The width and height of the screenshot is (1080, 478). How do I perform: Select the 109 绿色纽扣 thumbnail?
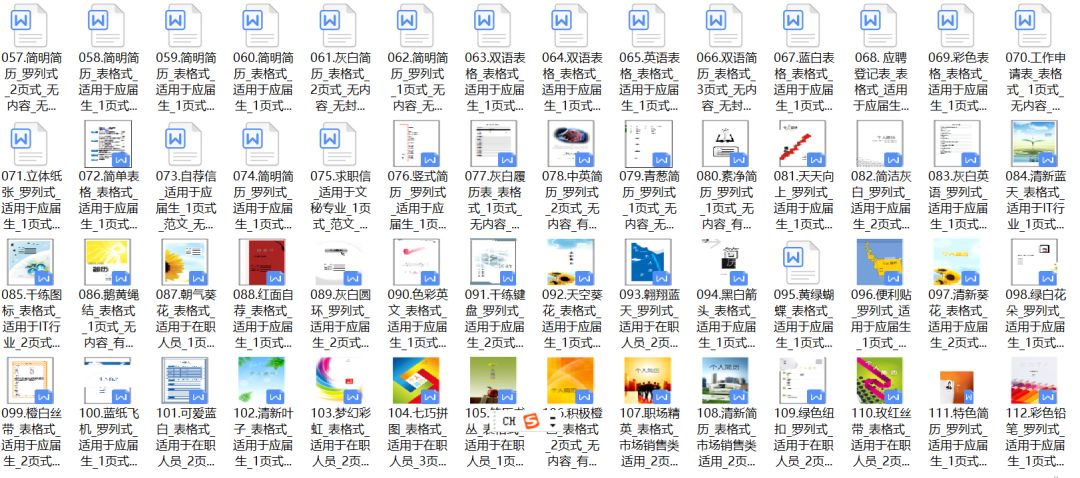pos(802,380)
